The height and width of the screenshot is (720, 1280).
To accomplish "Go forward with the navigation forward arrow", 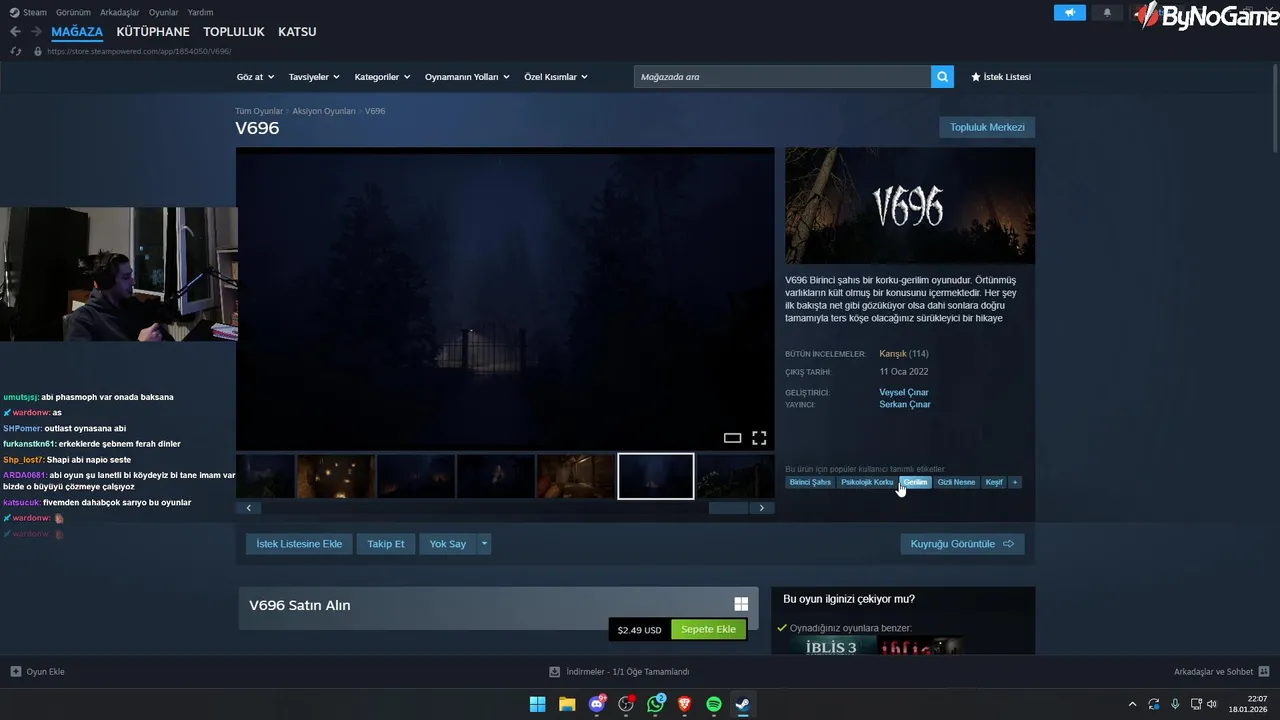I will pos(38,32).
